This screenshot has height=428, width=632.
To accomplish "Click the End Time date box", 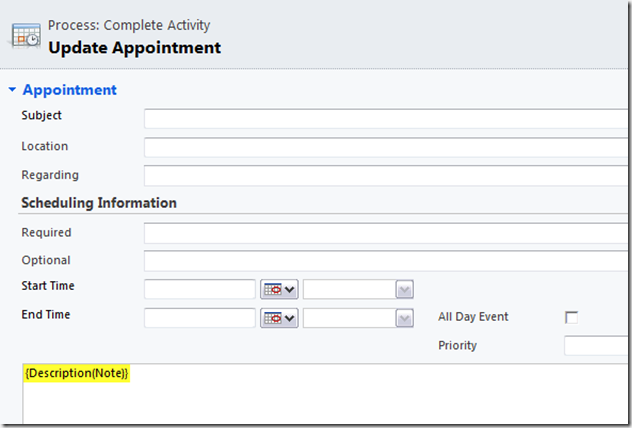I will [x=200, y=318].
